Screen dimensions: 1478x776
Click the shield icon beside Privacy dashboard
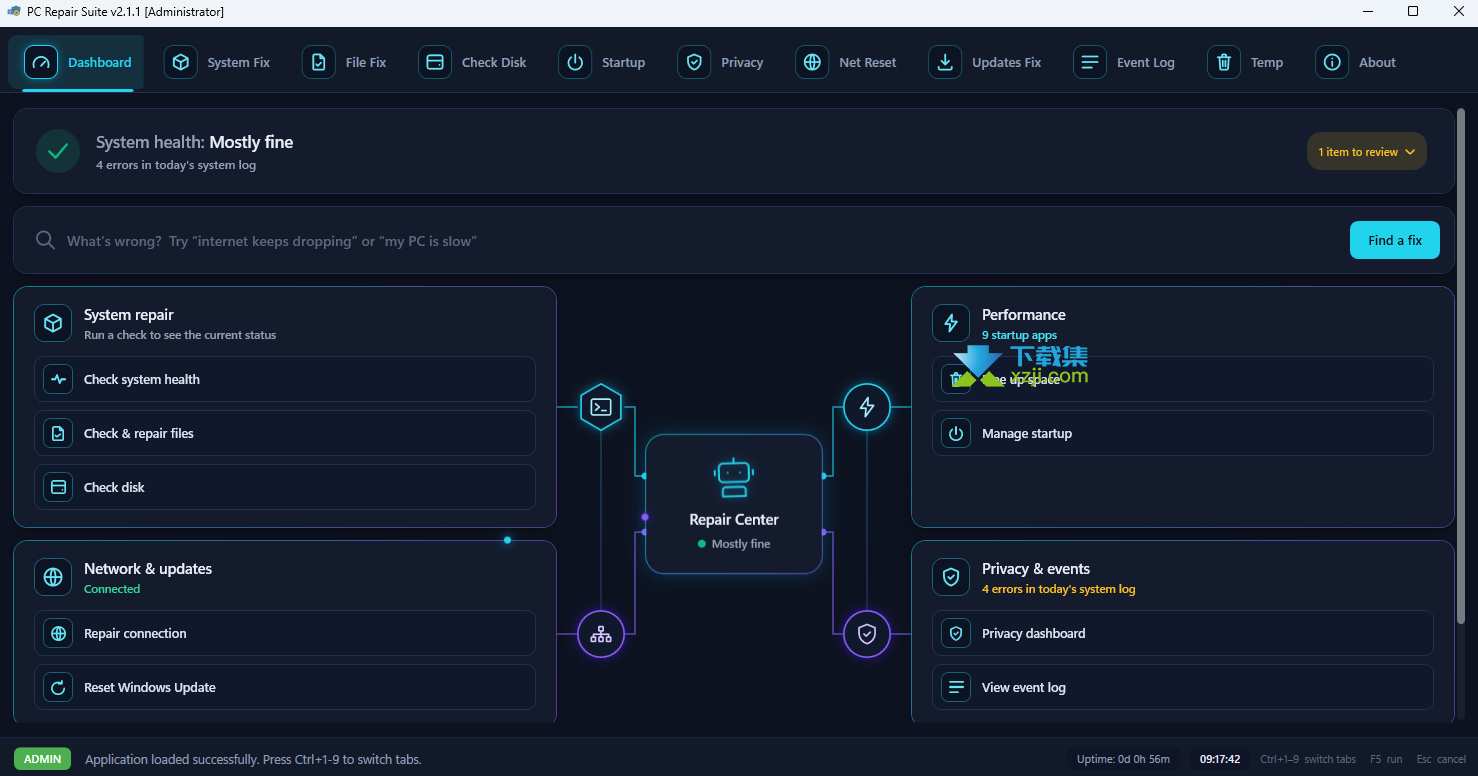tap(956, 633)
